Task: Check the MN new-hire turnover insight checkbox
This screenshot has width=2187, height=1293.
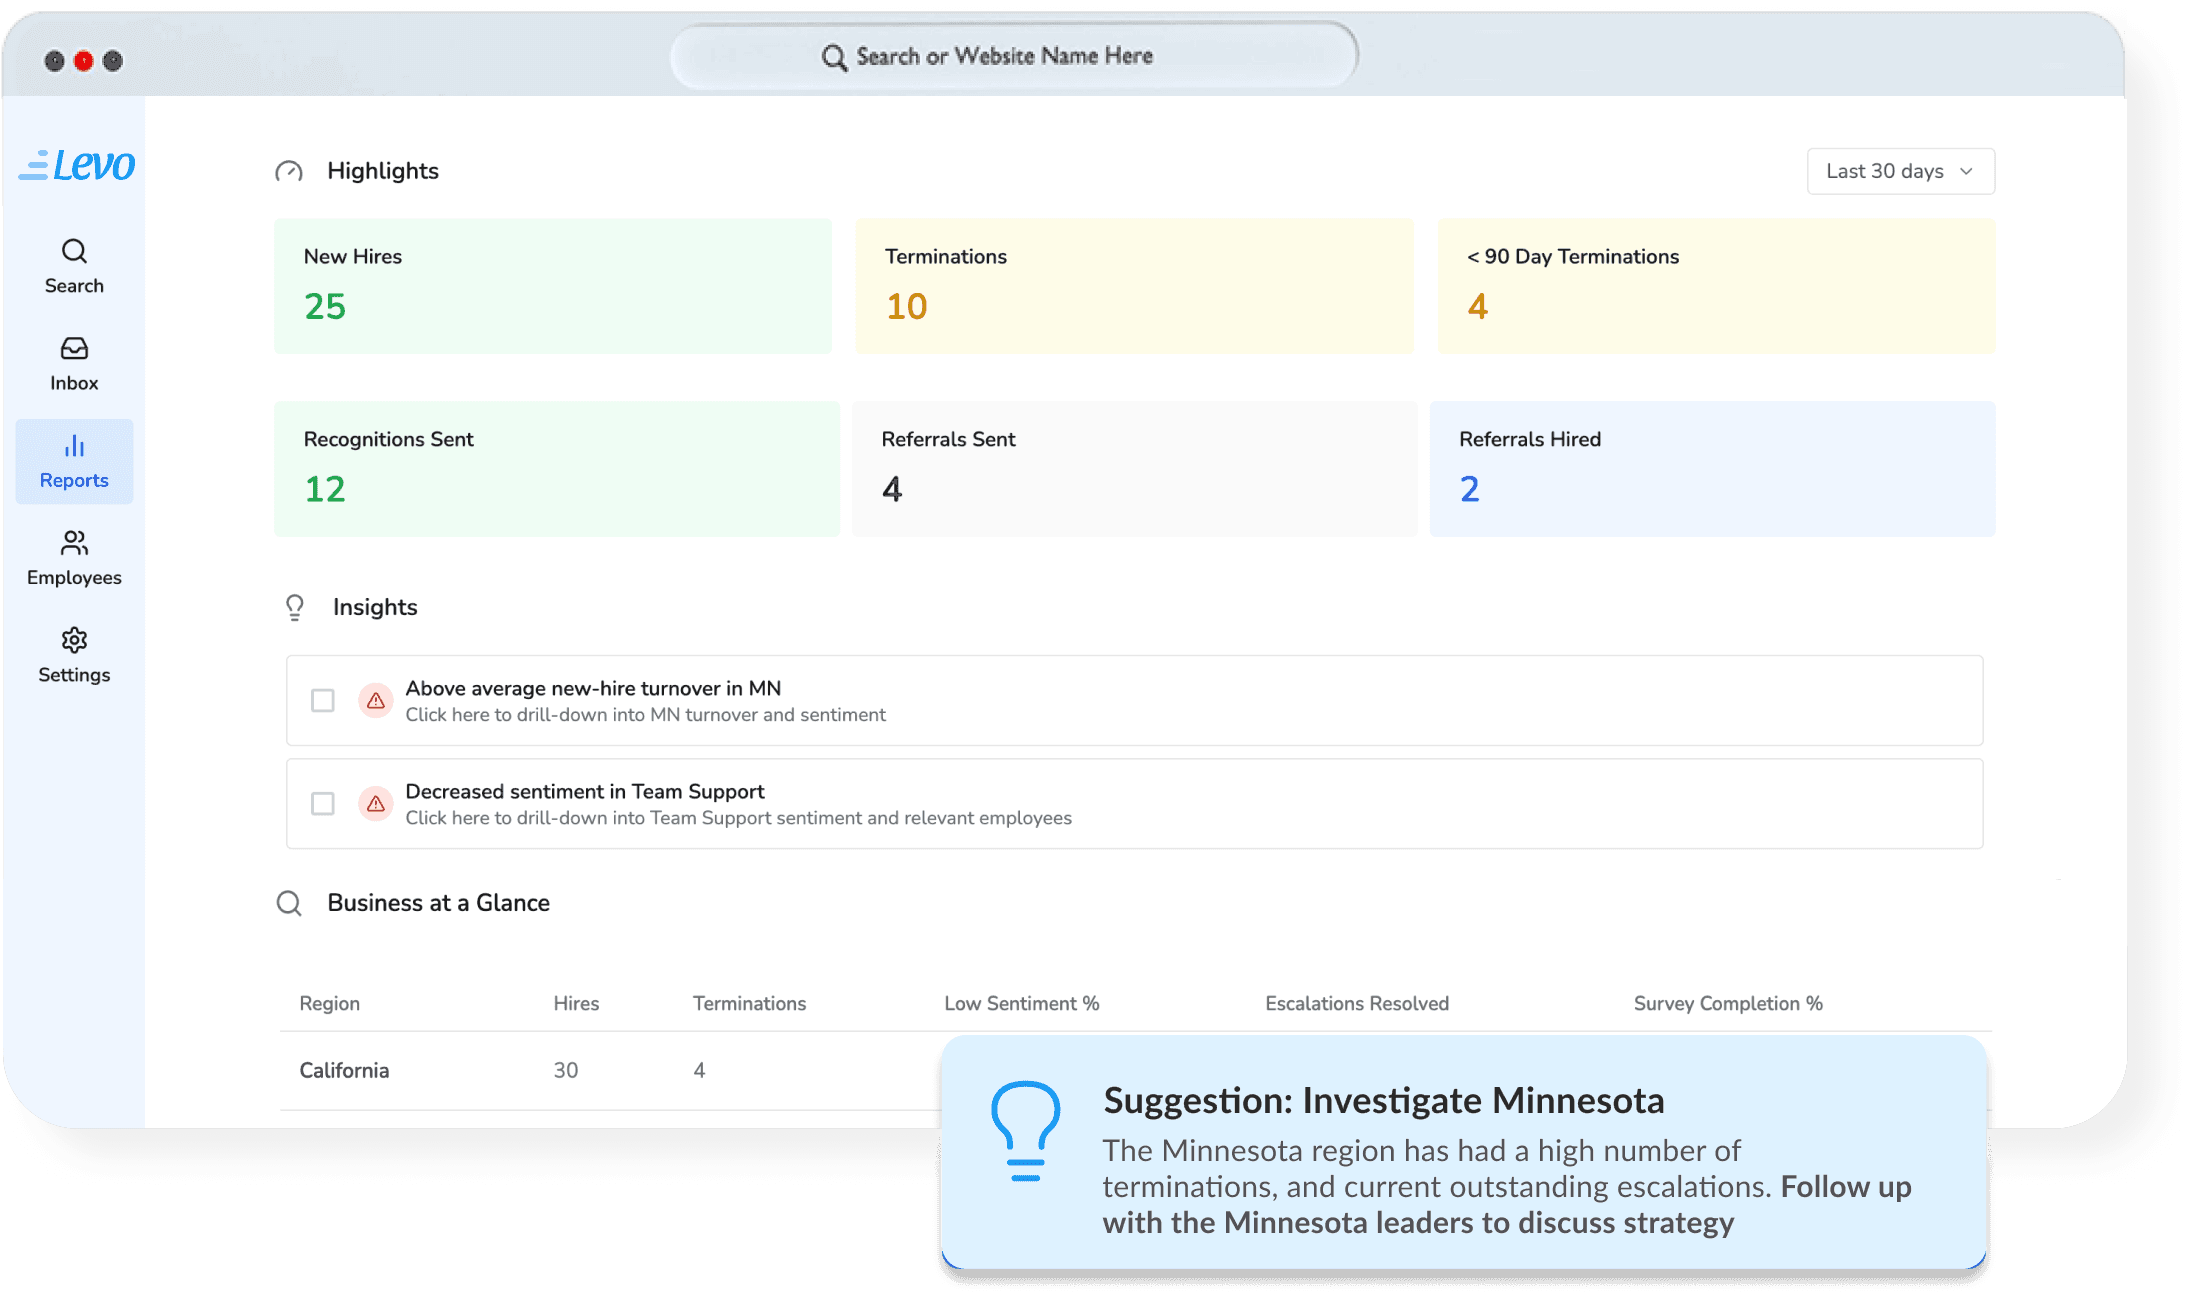Action: [x=322, y=701]
